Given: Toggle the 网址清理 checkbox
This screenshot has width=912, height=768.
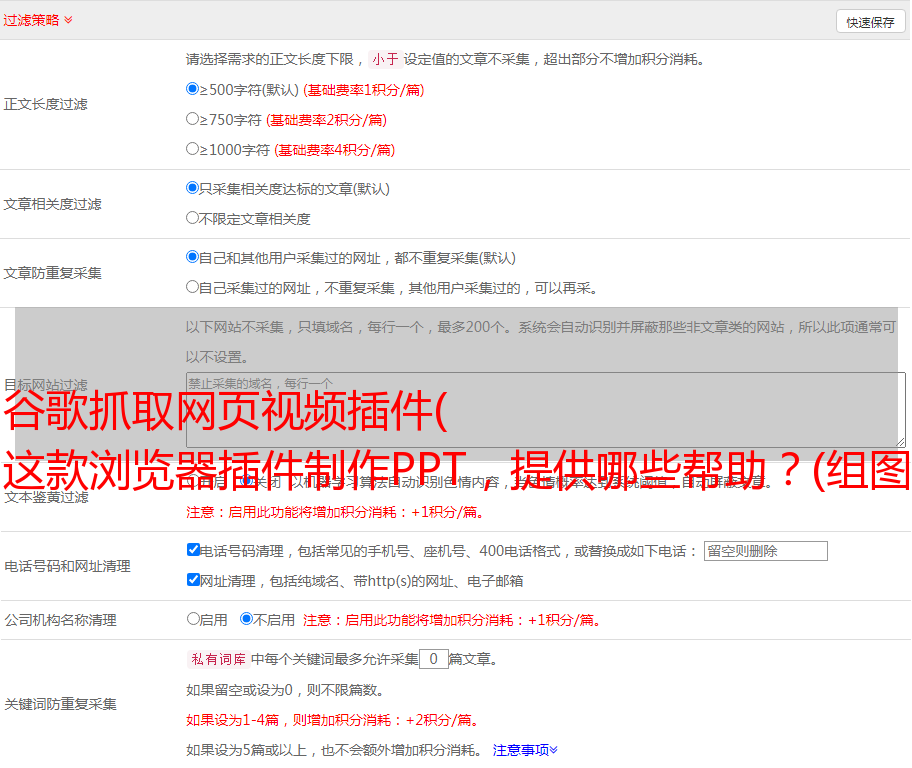Looking at the screenshot, I should (193, 580).
